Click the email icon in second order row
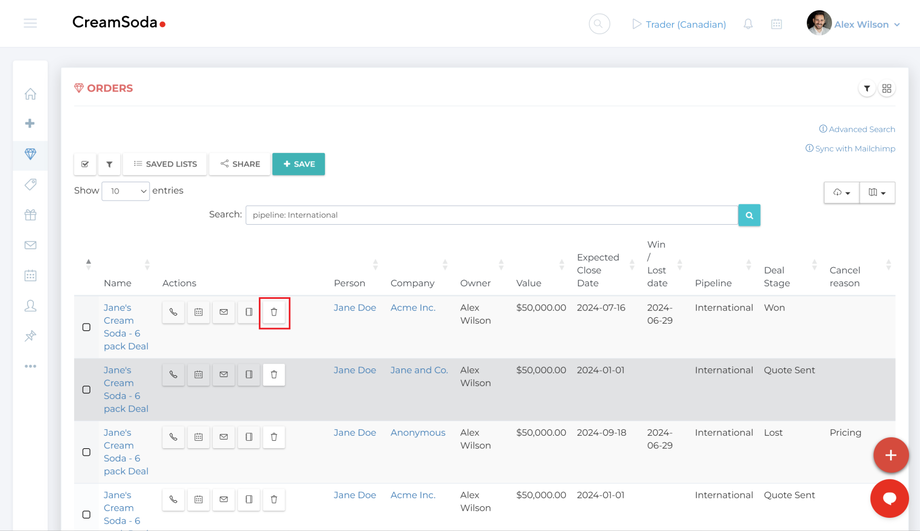This screenshot has height=531, width=920. 223,375
